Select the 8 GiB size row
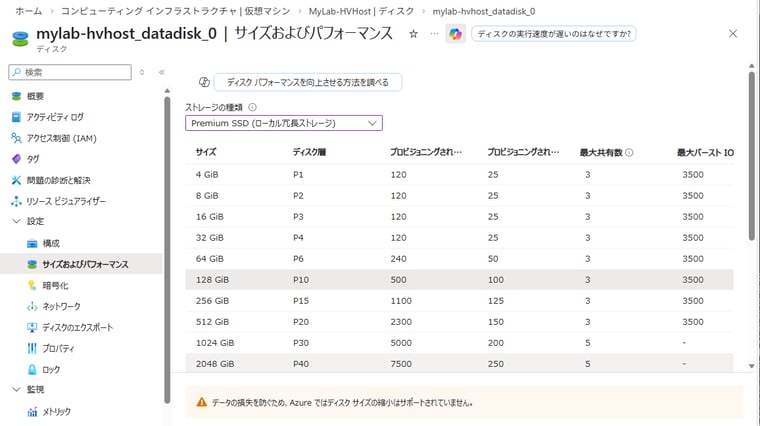760x426 pixels. (x=459, y=196)
